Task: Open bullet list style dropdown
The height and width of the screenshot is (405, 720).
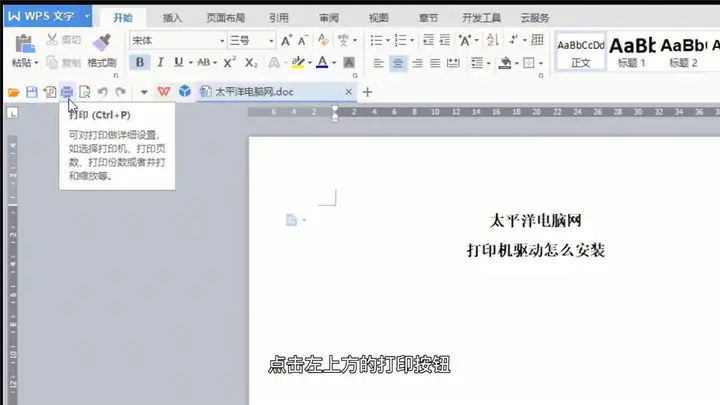Action: [x=388, y=40]
